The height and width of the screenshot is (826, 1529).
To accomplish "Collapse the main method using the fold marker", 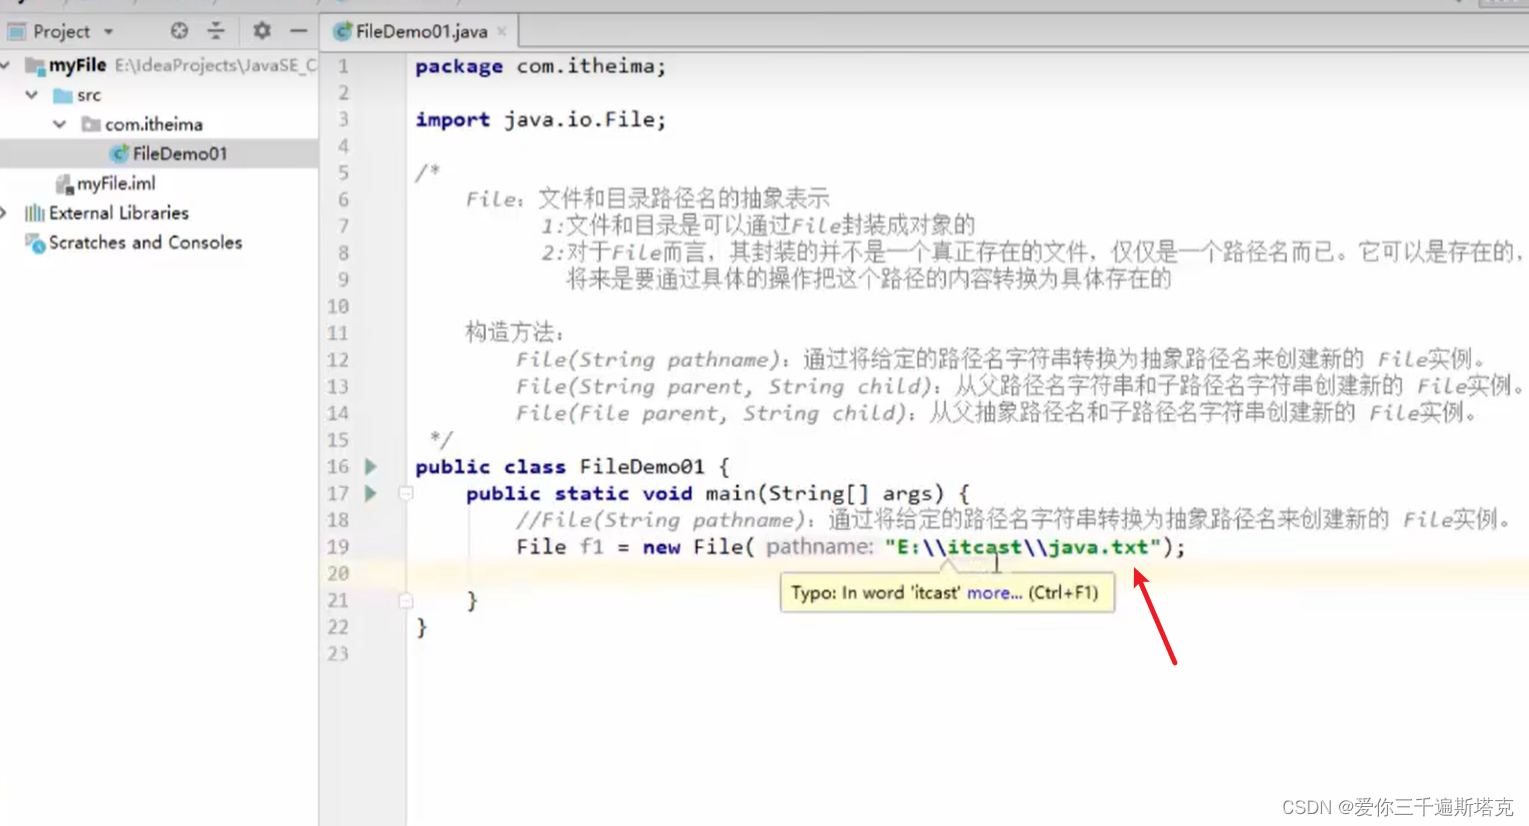I will 405,493.
